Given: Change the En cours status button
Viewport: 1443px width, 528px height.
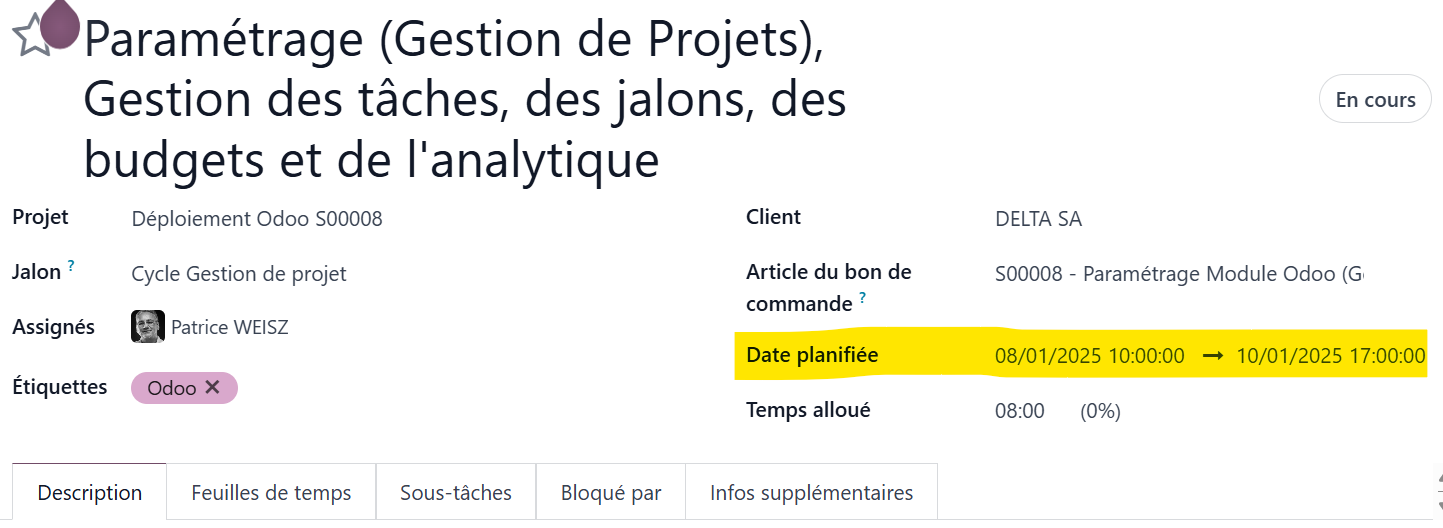Looking at the screenshot, I should point(1375,99).
